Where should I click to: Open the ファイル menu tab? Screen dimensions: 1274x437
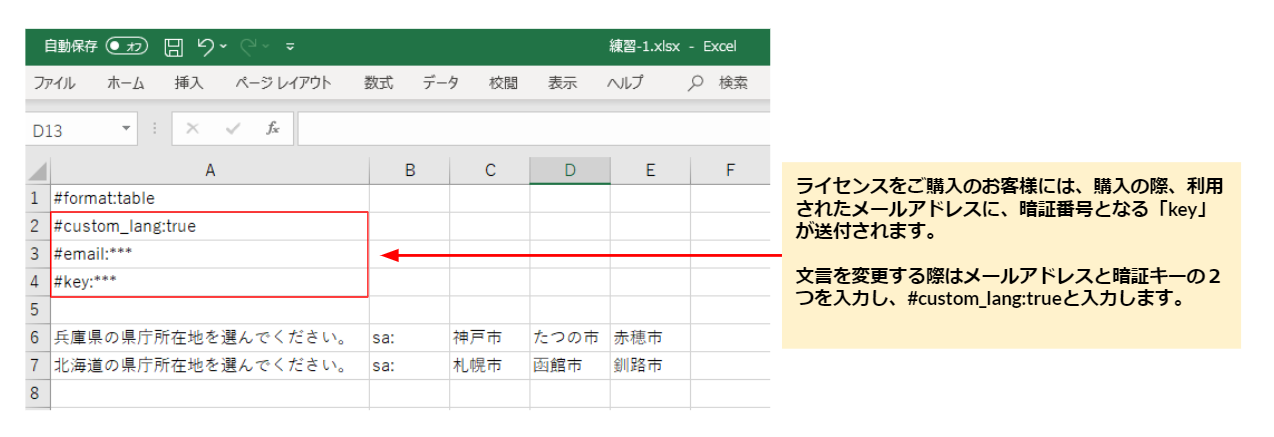click(x=54, y=83)
